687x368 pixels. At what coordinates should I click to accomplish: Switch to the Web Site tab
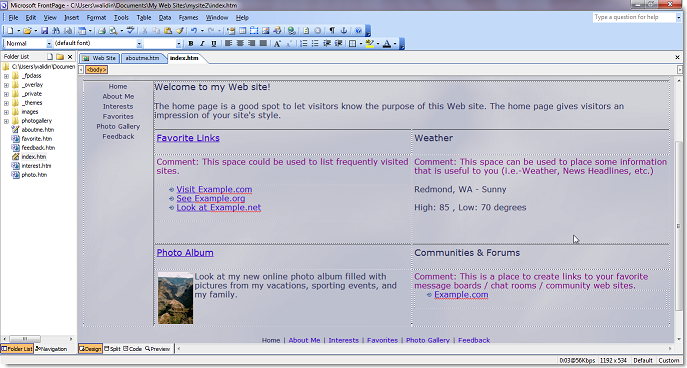pyautogui.click(x=99, y=58)
